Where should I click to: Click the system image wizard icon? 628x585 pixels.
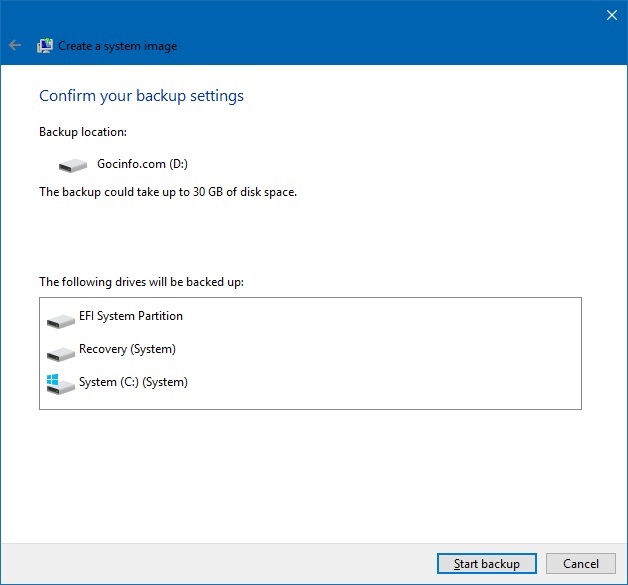pyautogui.click(x=45, y=46)
